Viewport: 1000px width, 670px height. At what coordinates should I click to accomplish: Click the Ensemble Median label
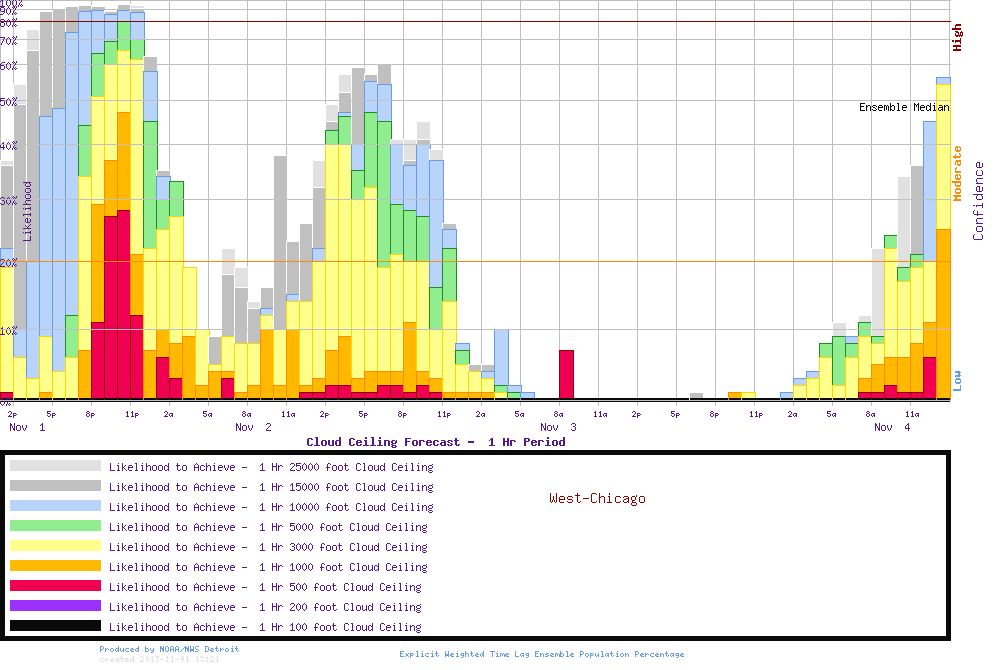904,107
